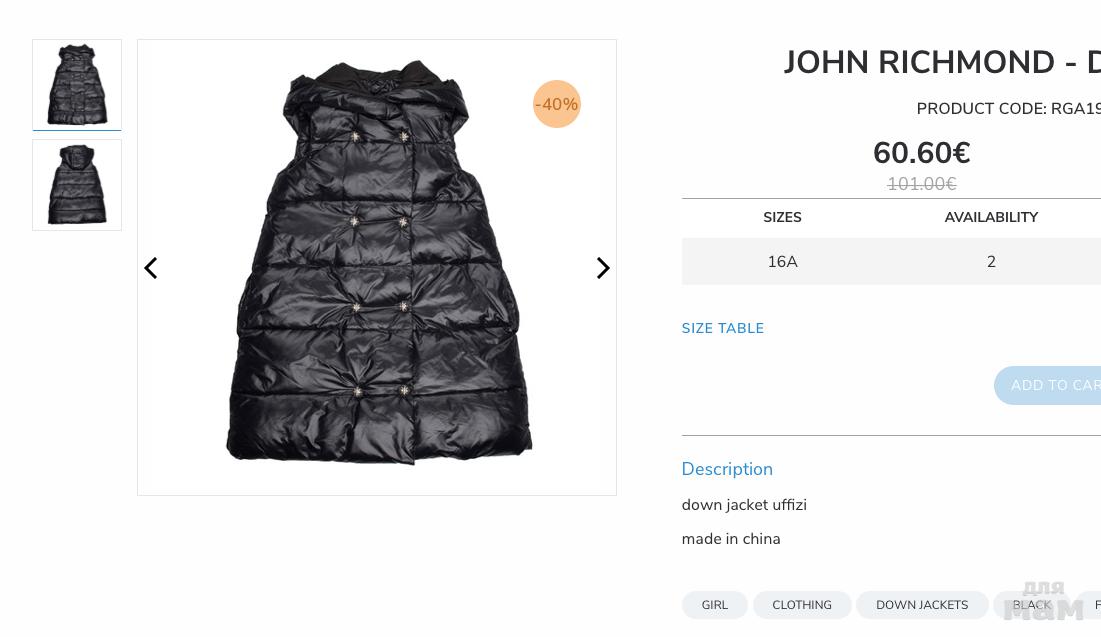The image size is (1101, 637).
Task: Select the back-view vest thumbnail
Action: coord(77,185)
